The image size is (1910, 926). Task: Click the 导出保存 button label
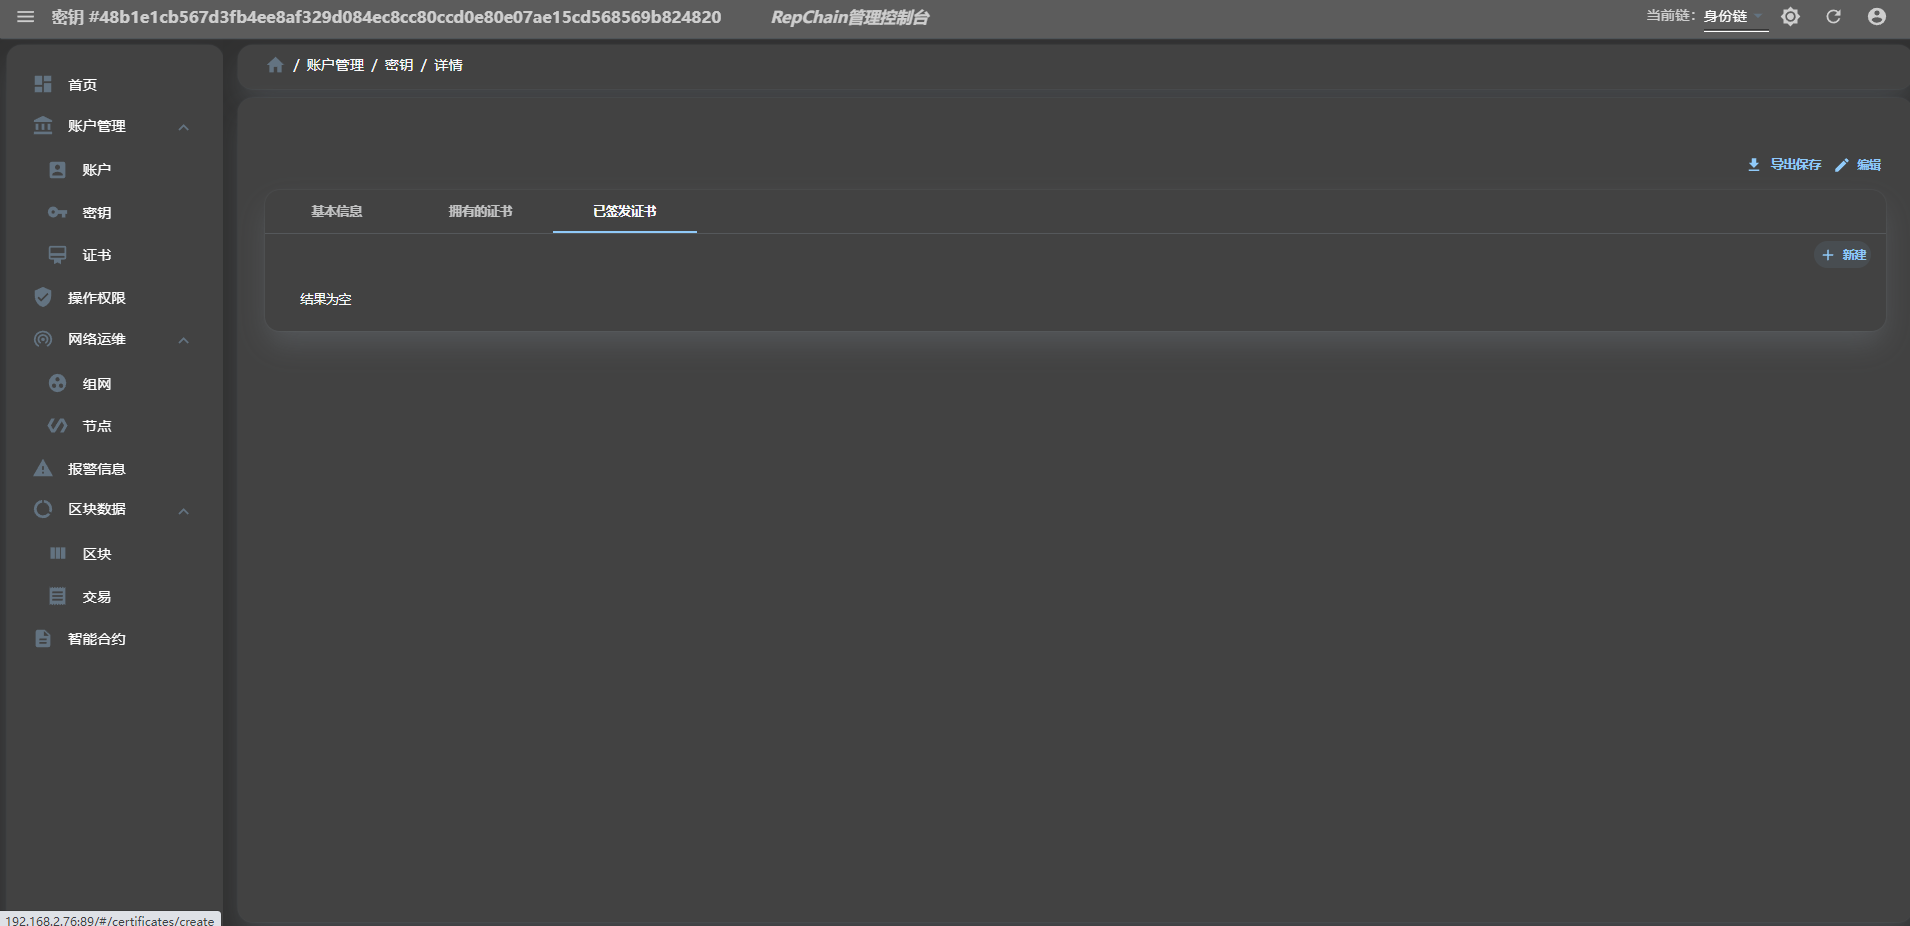click(x=1796, y=164)
